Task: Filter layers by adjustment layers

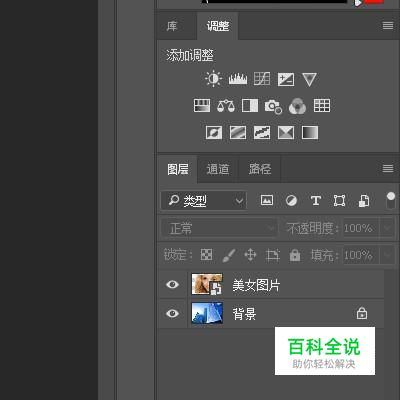Action: tap(291, 200)
